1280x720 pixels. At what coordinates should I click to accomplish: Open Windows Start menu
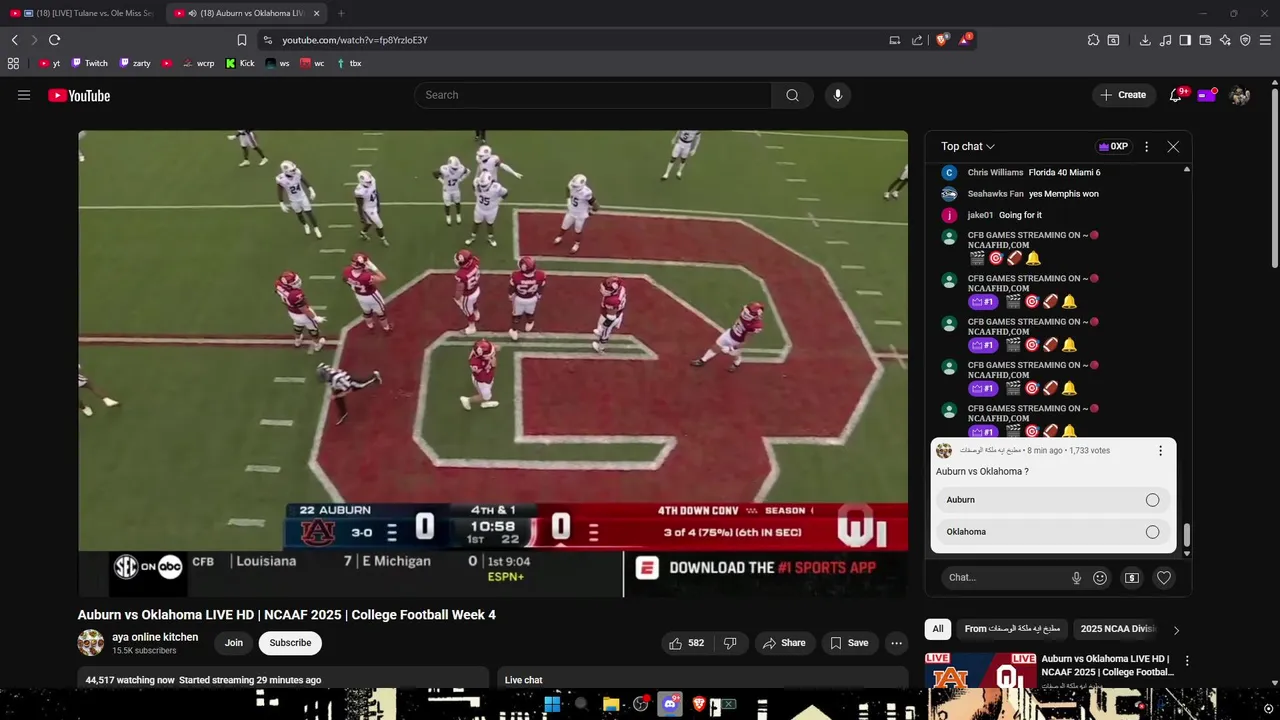coord(552,704)
